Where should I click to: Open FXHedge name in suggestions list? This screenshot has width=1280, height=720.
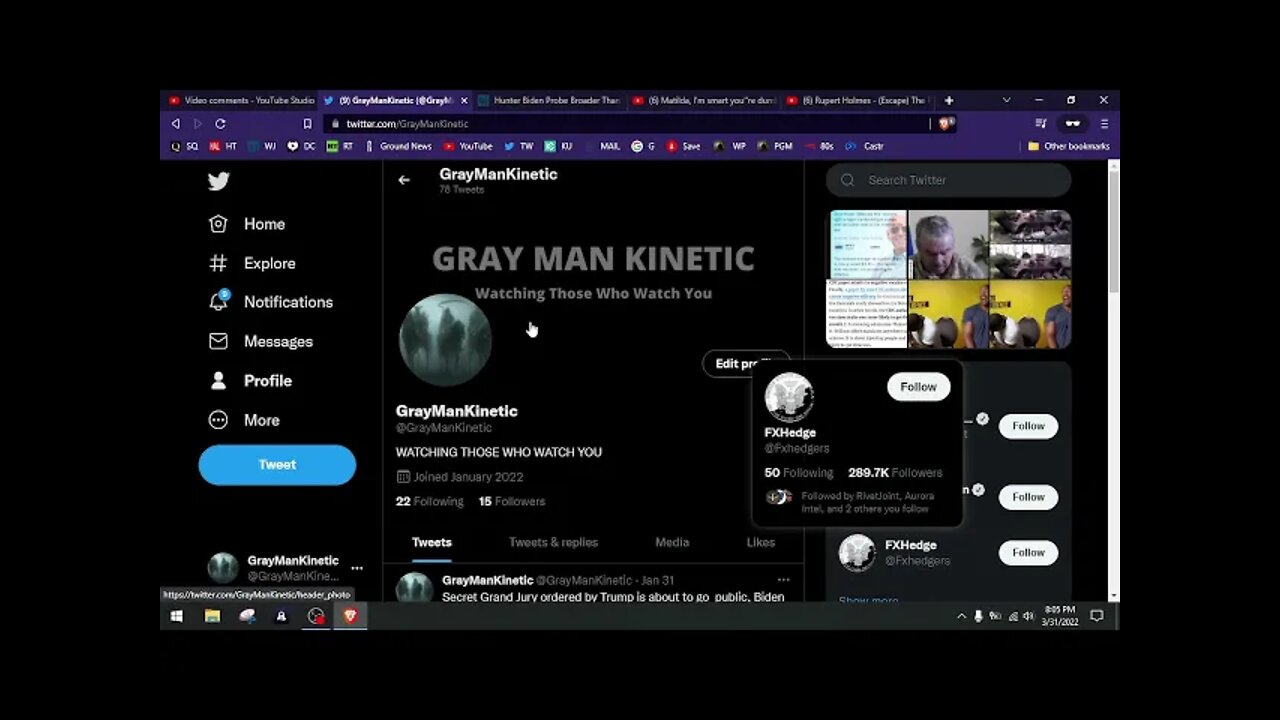[x=910, y=545]
